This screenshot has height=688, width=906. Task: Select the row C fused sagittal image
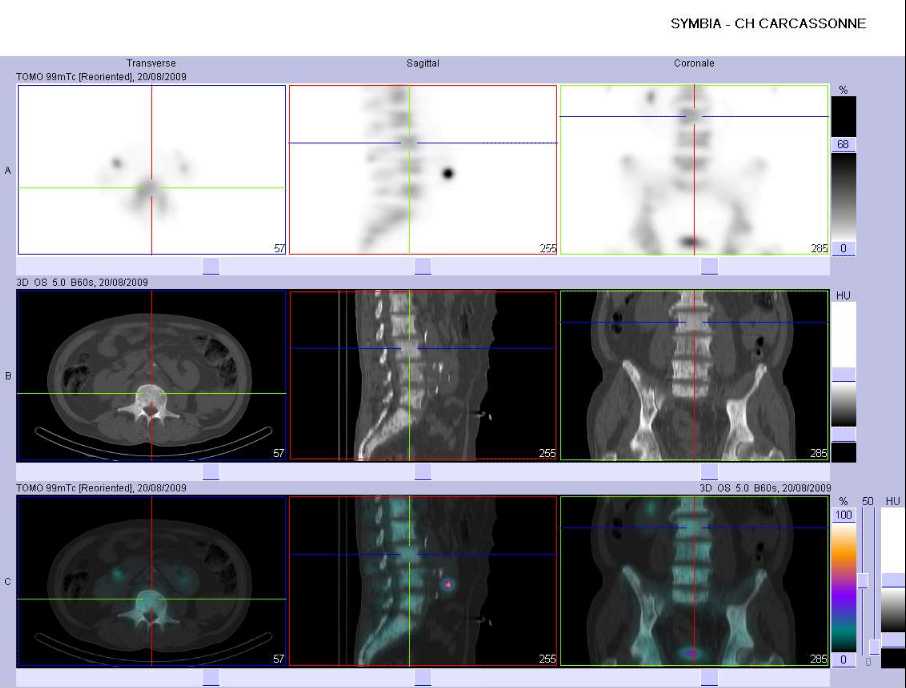[423, 581]
